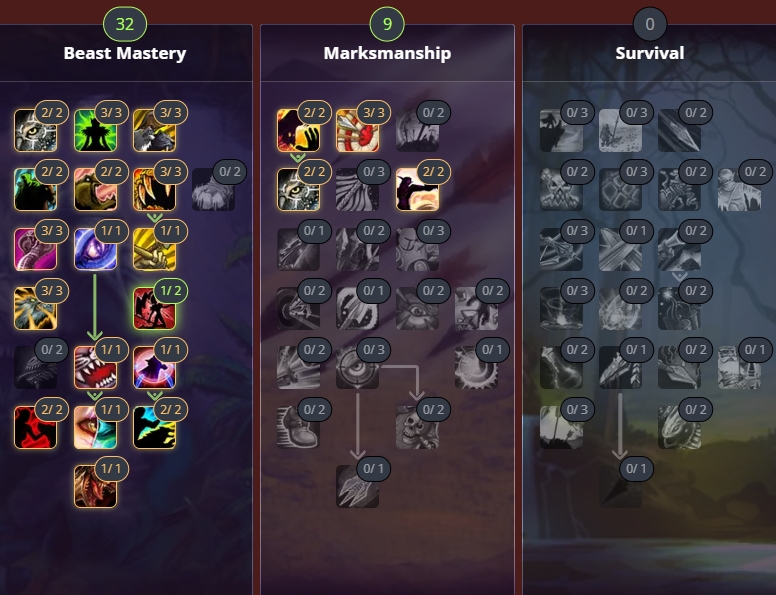The image size is (776, 595).
Task: Click the green 3/3 talent in Beast Mastery top row
Action: pyautogui.click(x=95, y=130)
